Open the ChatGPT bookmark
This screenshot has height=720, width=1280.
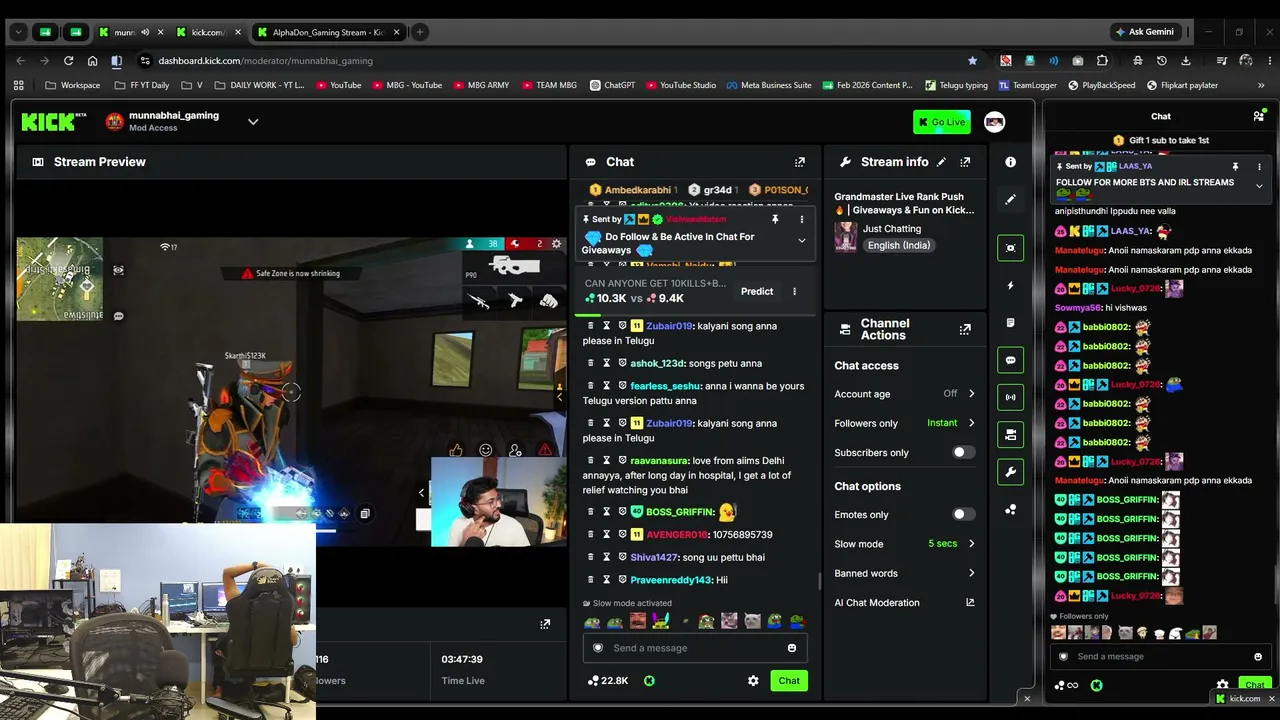tap(612, 85)
